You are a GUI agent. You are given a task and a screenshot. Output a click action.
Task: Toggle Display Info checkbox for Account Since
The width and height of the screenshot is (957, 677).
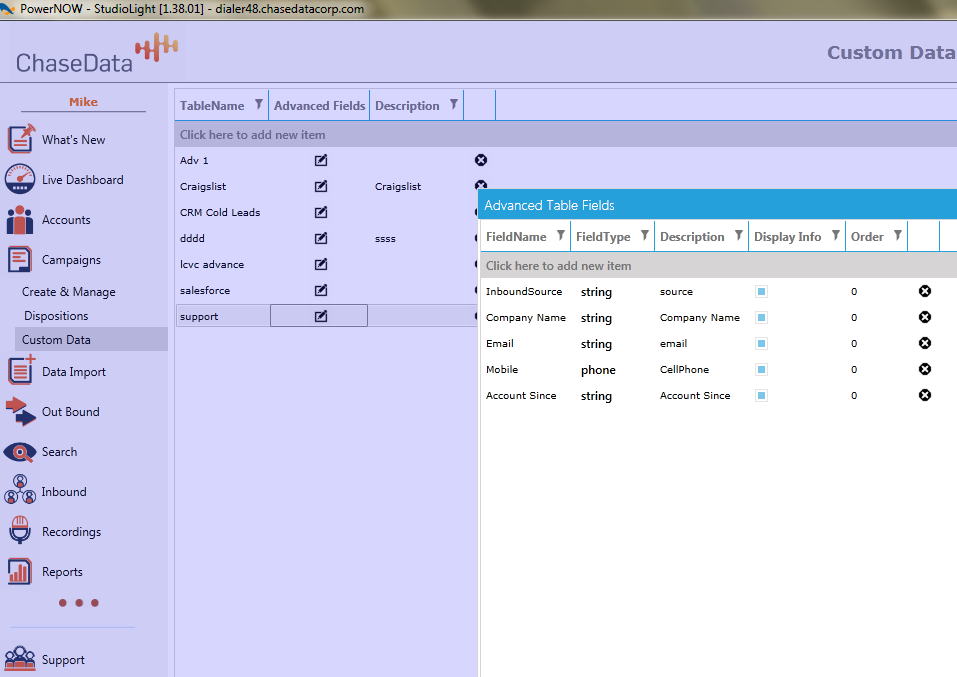761,396
